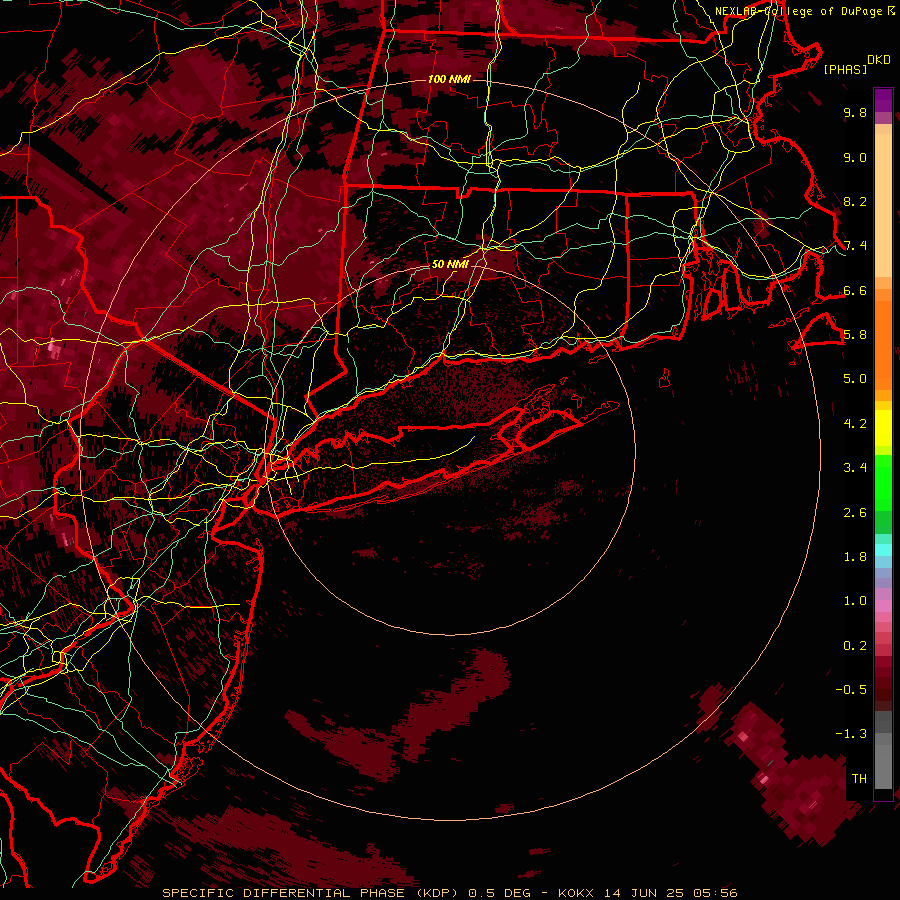Viewport: 900px width, 900px height.
Task: Click the 3.4 scale value
Action: point(855,468)
